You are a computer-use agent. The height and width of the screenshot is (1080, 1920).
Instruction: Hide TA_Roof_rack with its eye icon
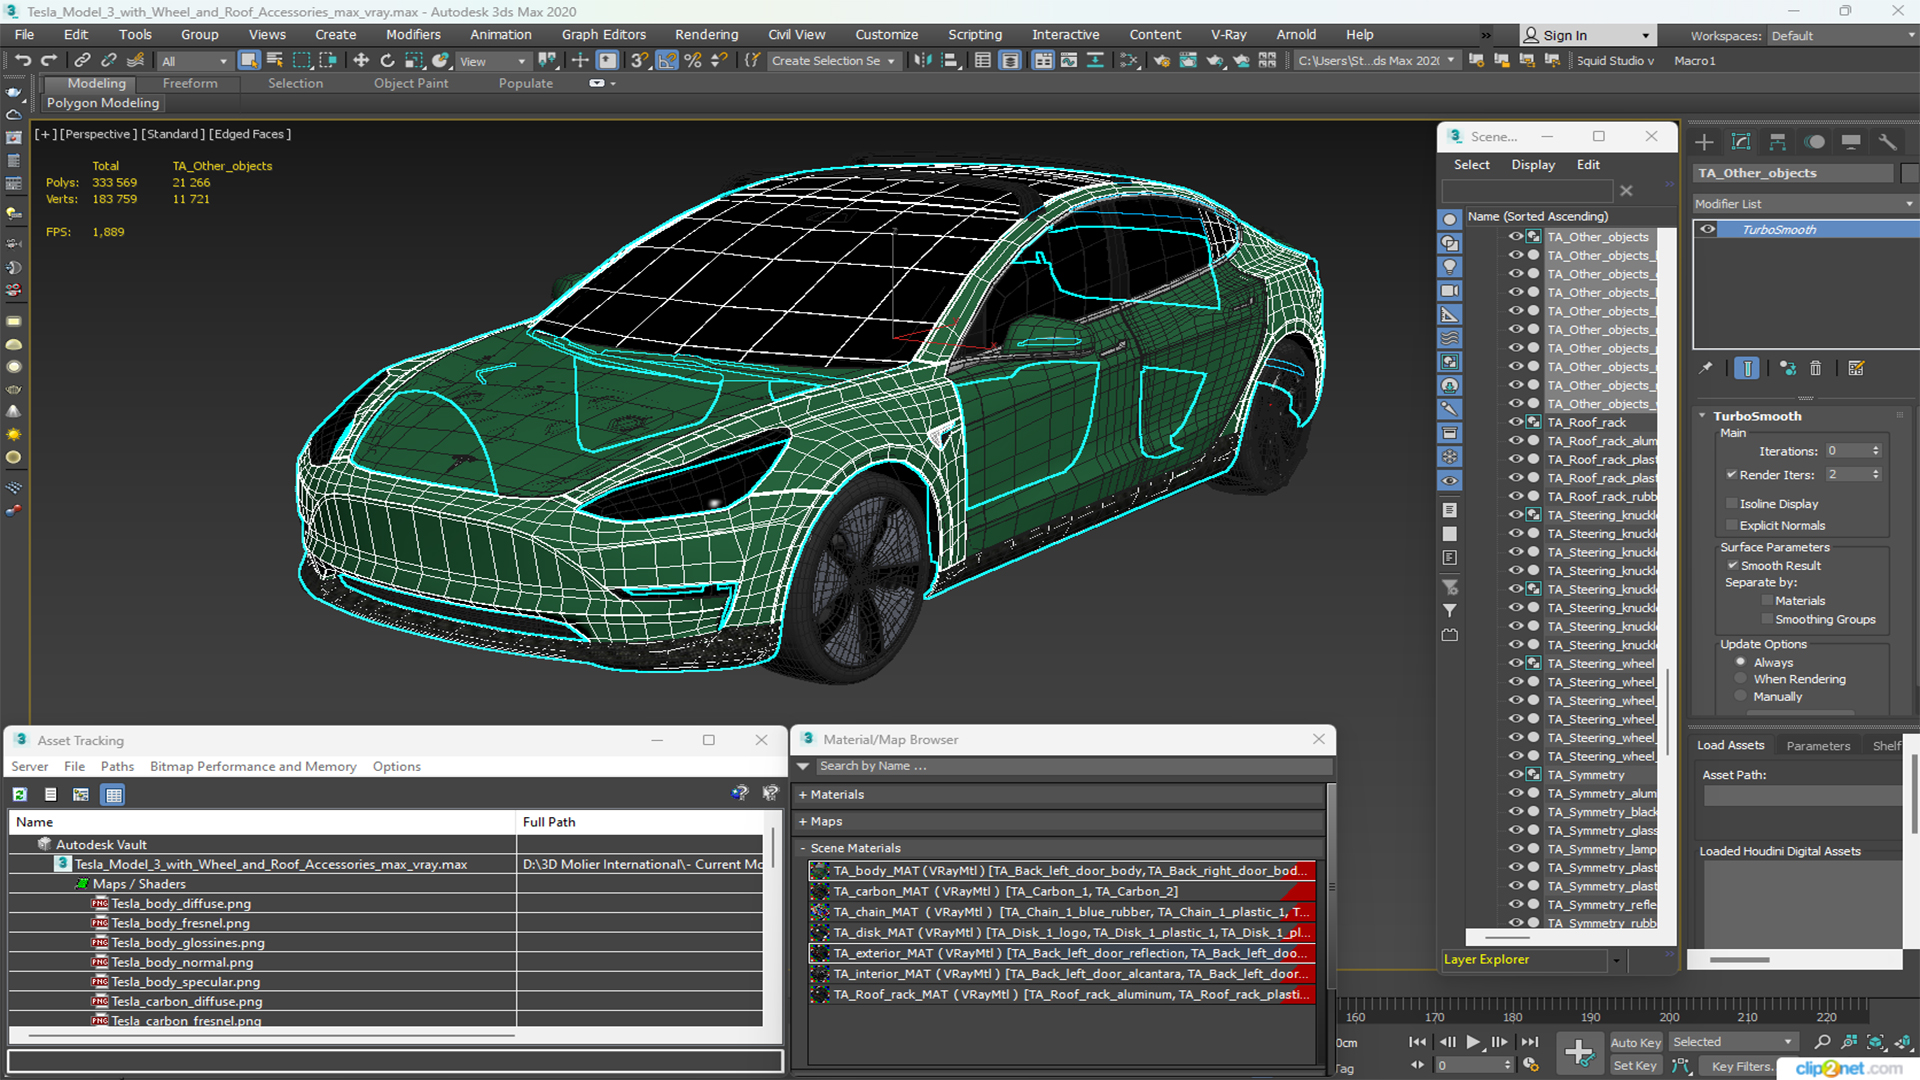[1516, 423]
